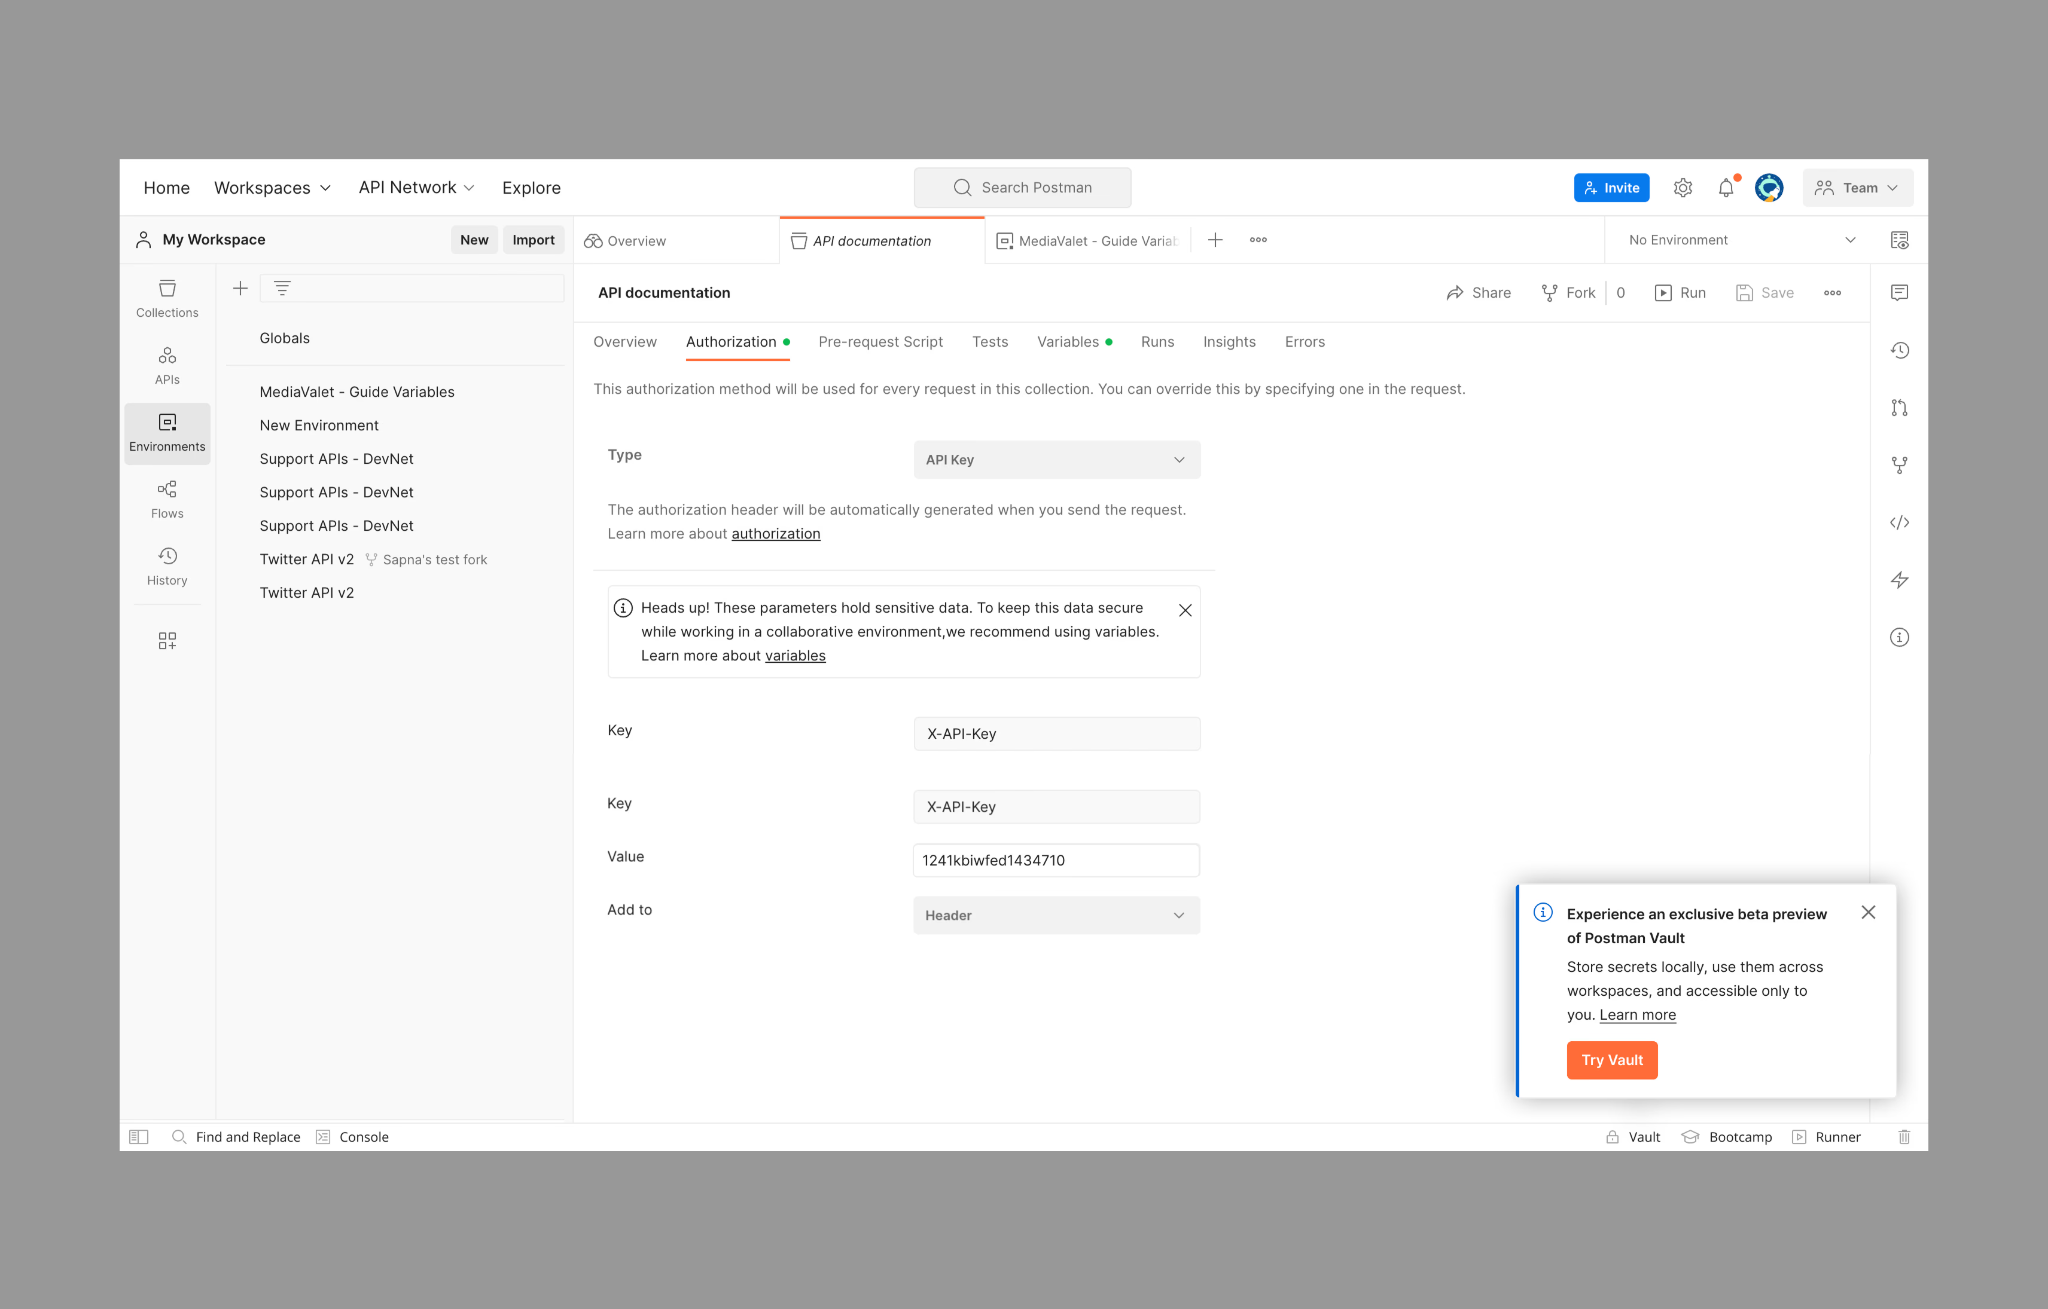
Task: Open the settings gear icon
Action: pyautogui.click(x=1683, y=188)
